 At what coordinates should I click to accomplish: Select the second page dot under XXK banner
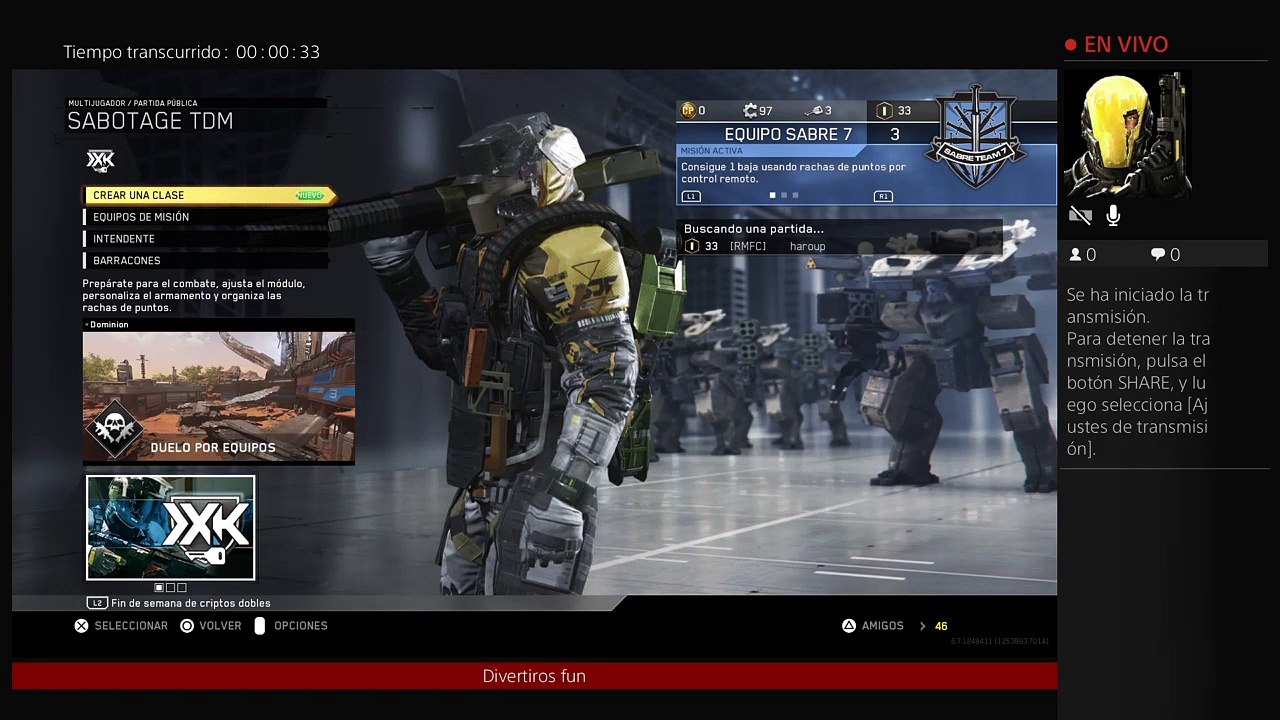tap(170, 588)
